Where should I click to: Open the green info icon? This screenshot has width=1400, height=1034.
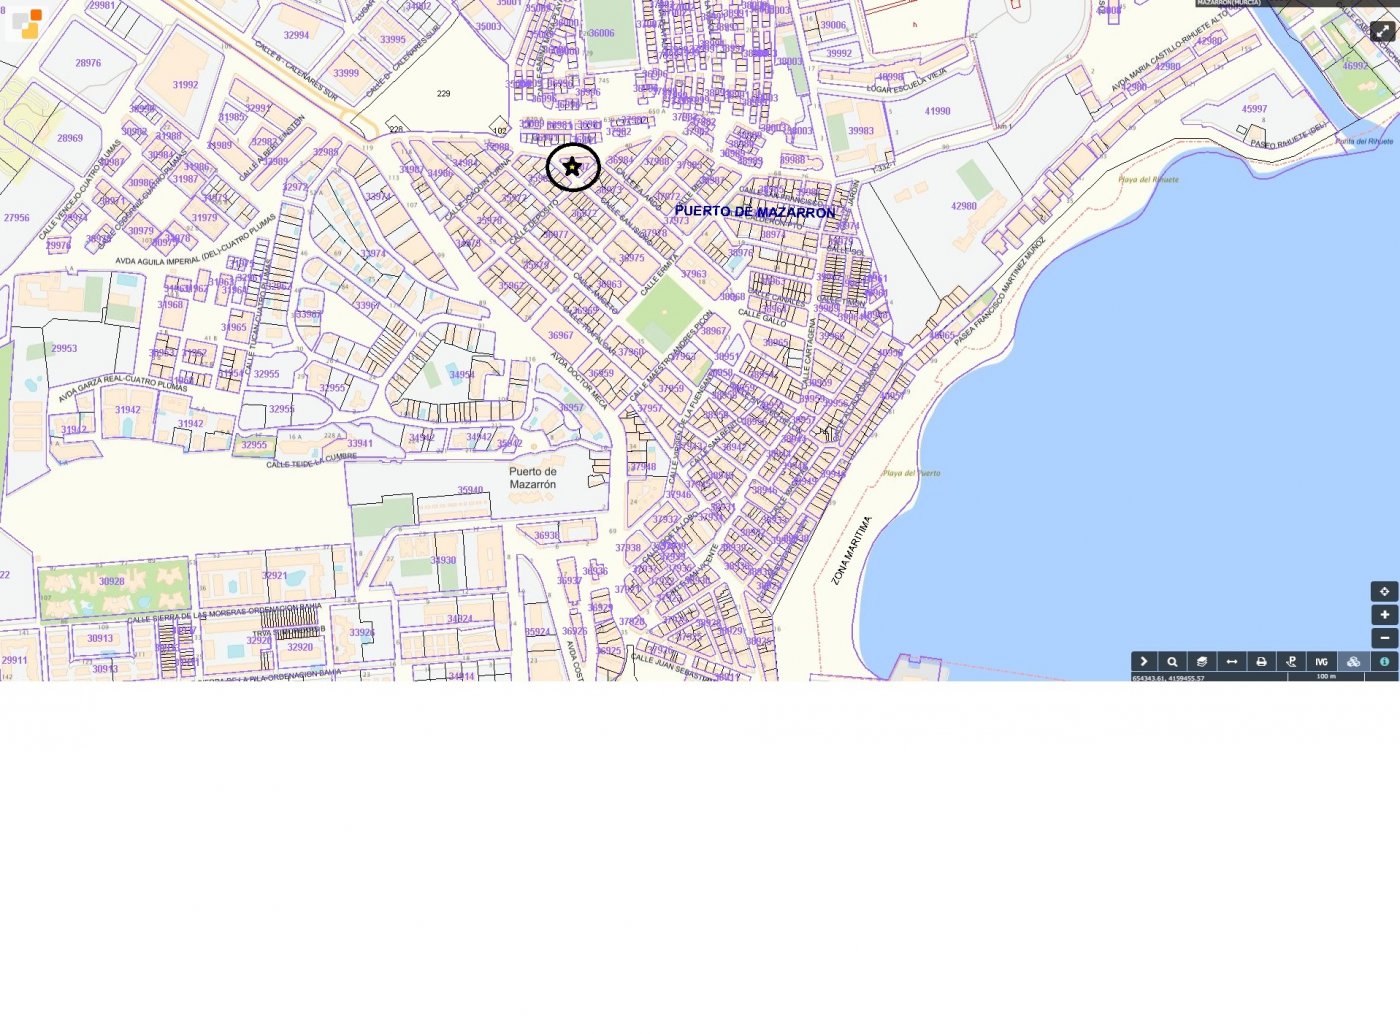pyautogui.click(x=1384, y=661)
